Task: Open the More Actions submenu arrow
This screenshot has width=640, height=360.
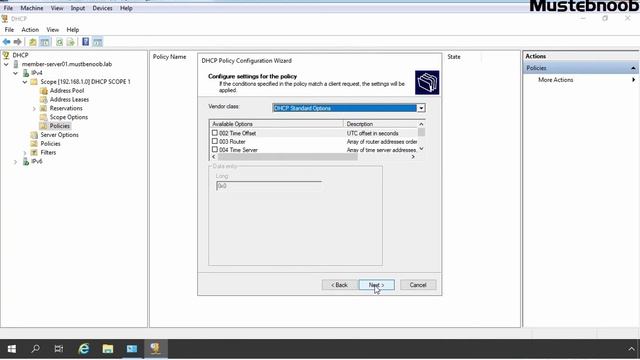Action: (633, 80)
